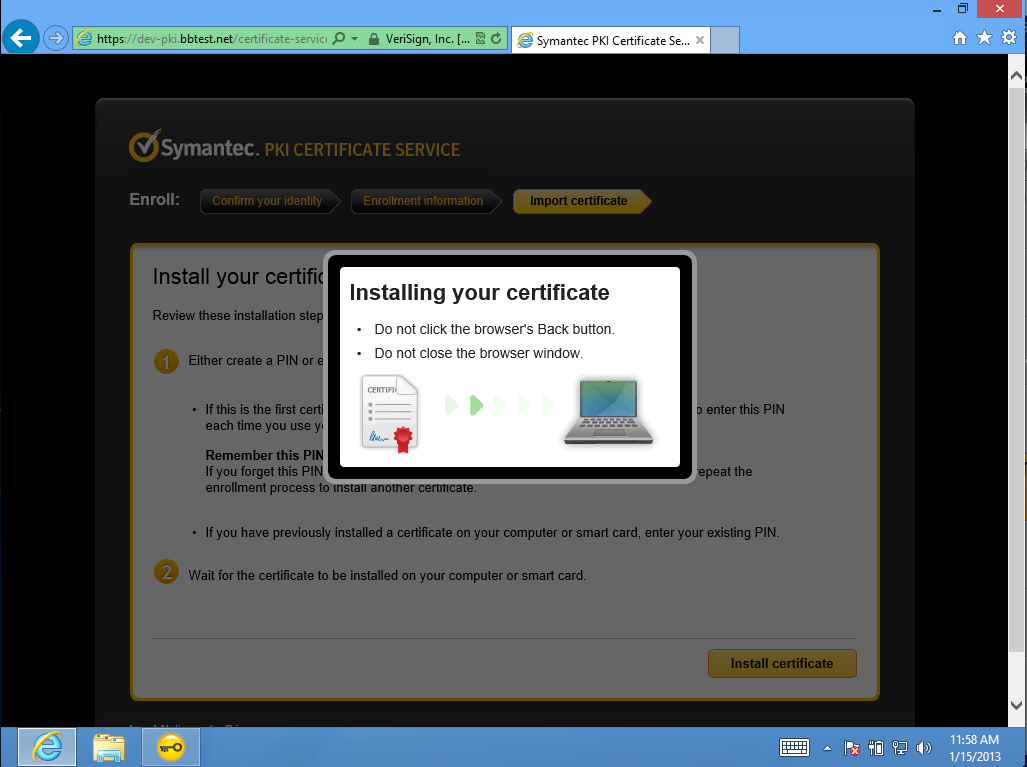Click the scrollbar down arrow

click(x=1017, y=705)
